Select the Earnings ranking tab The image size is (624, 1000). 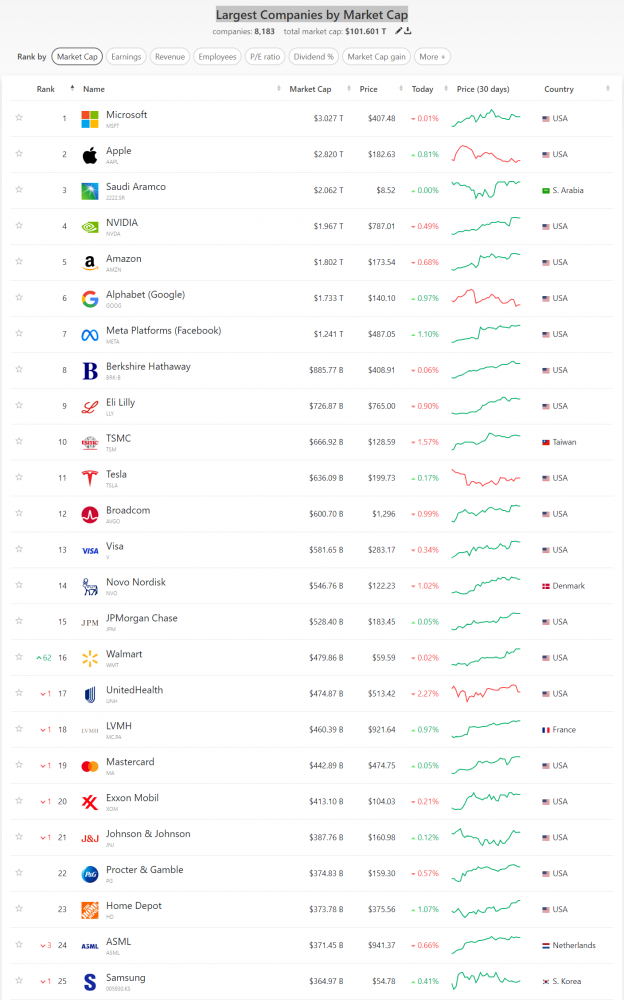[x=126, y=57]
